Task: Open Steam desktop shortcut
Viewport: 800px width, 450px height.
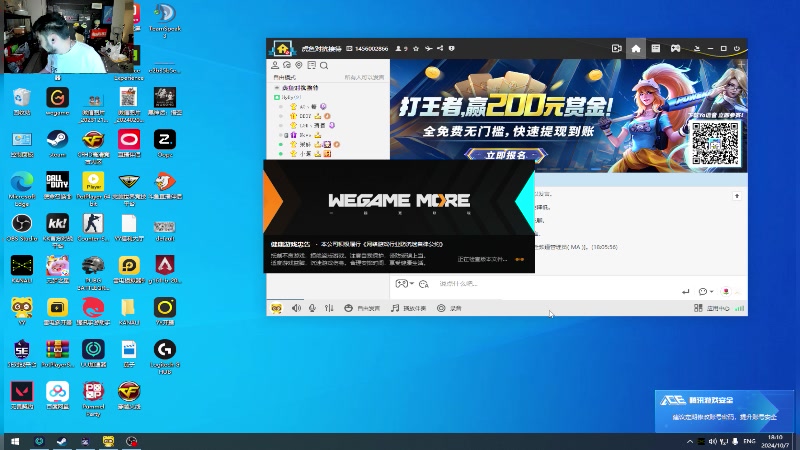Action: pos(57,143)
